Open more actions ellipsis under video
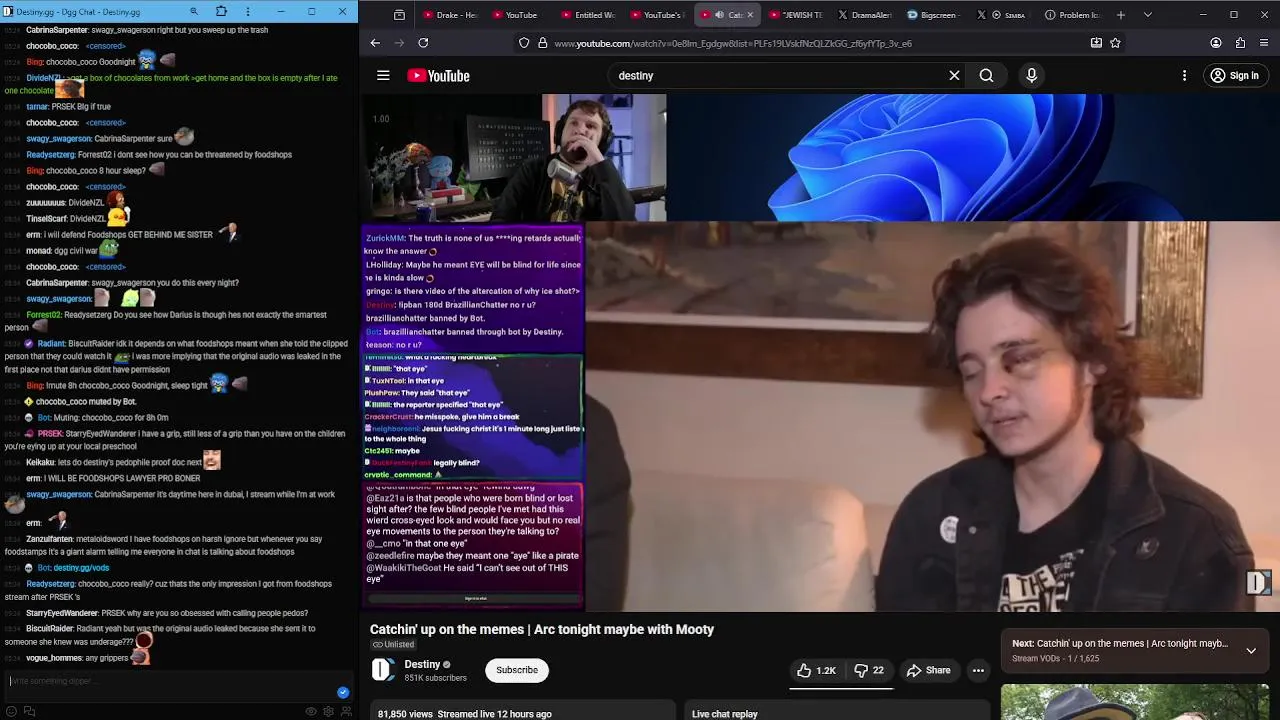This screenshot has width=1280, height=720. [978, 670]
